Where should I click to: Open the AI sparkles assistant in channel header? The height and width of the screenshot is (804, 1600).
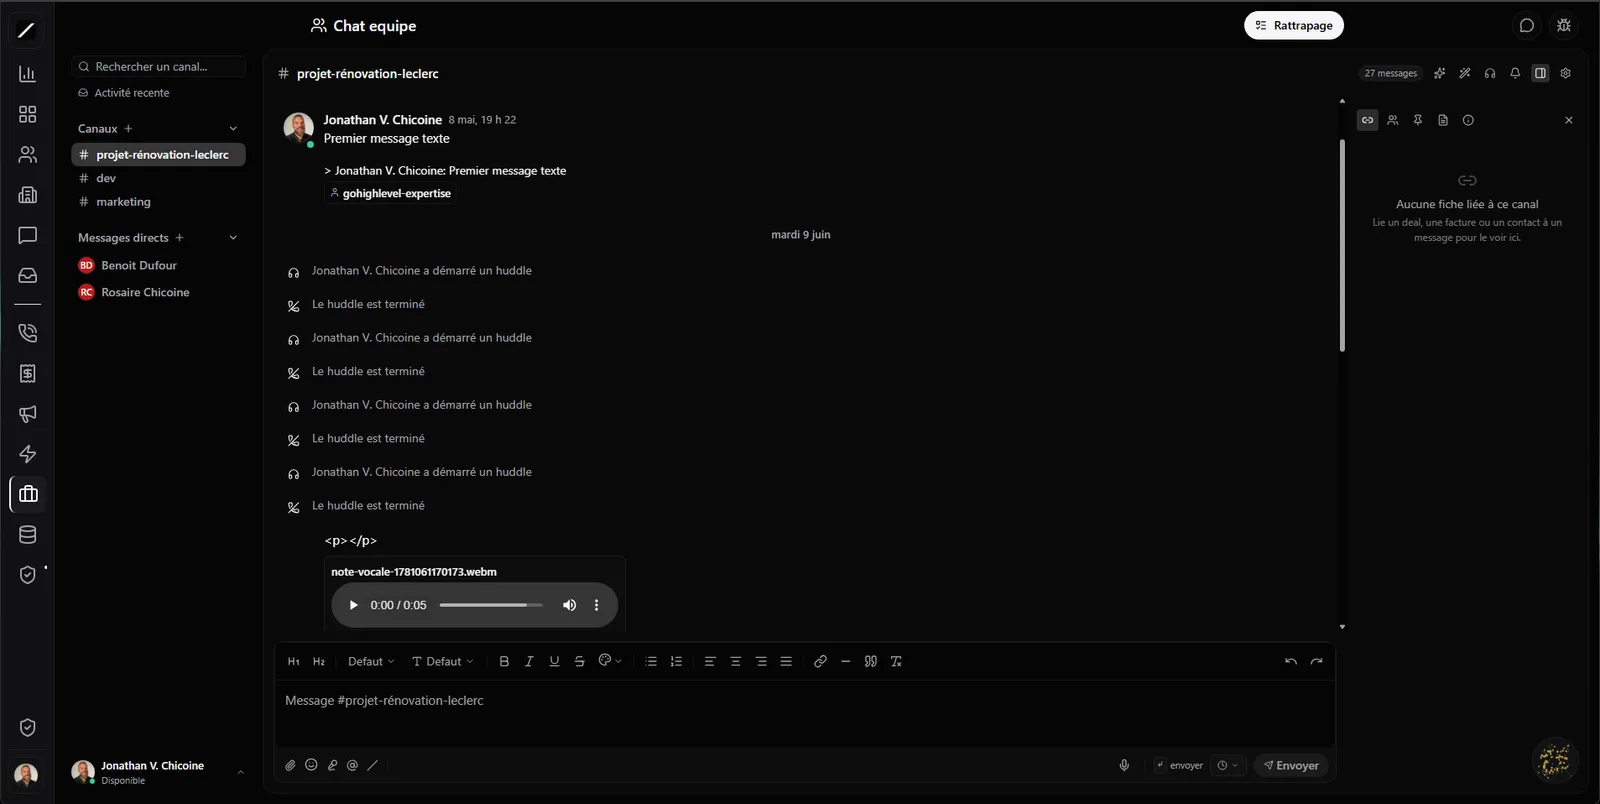(x=1439, y=73)
